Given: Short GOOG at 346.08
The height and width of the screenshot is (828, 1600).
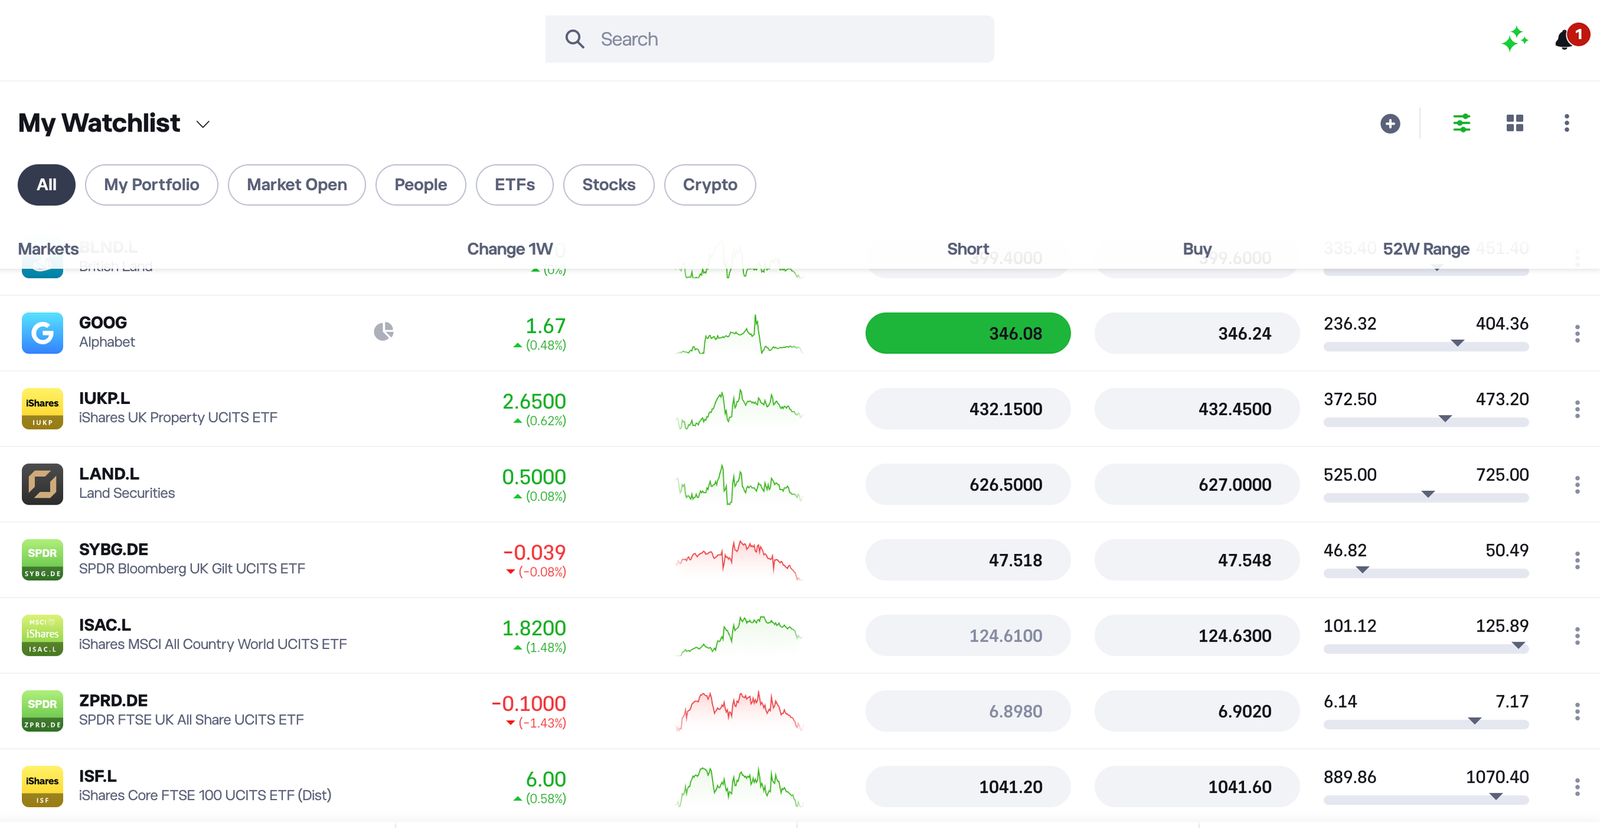Looking at the screenshot, I should 968,333.
